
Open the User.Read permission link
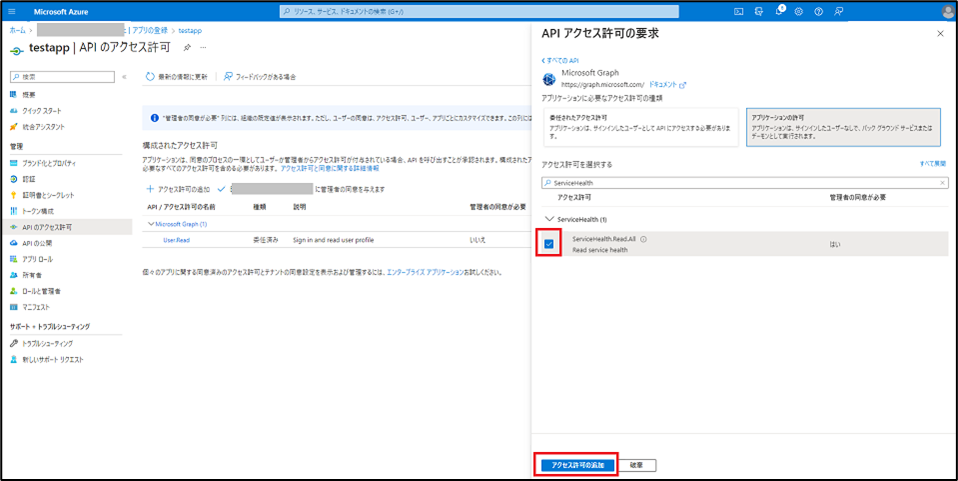(x=177, y=240)
